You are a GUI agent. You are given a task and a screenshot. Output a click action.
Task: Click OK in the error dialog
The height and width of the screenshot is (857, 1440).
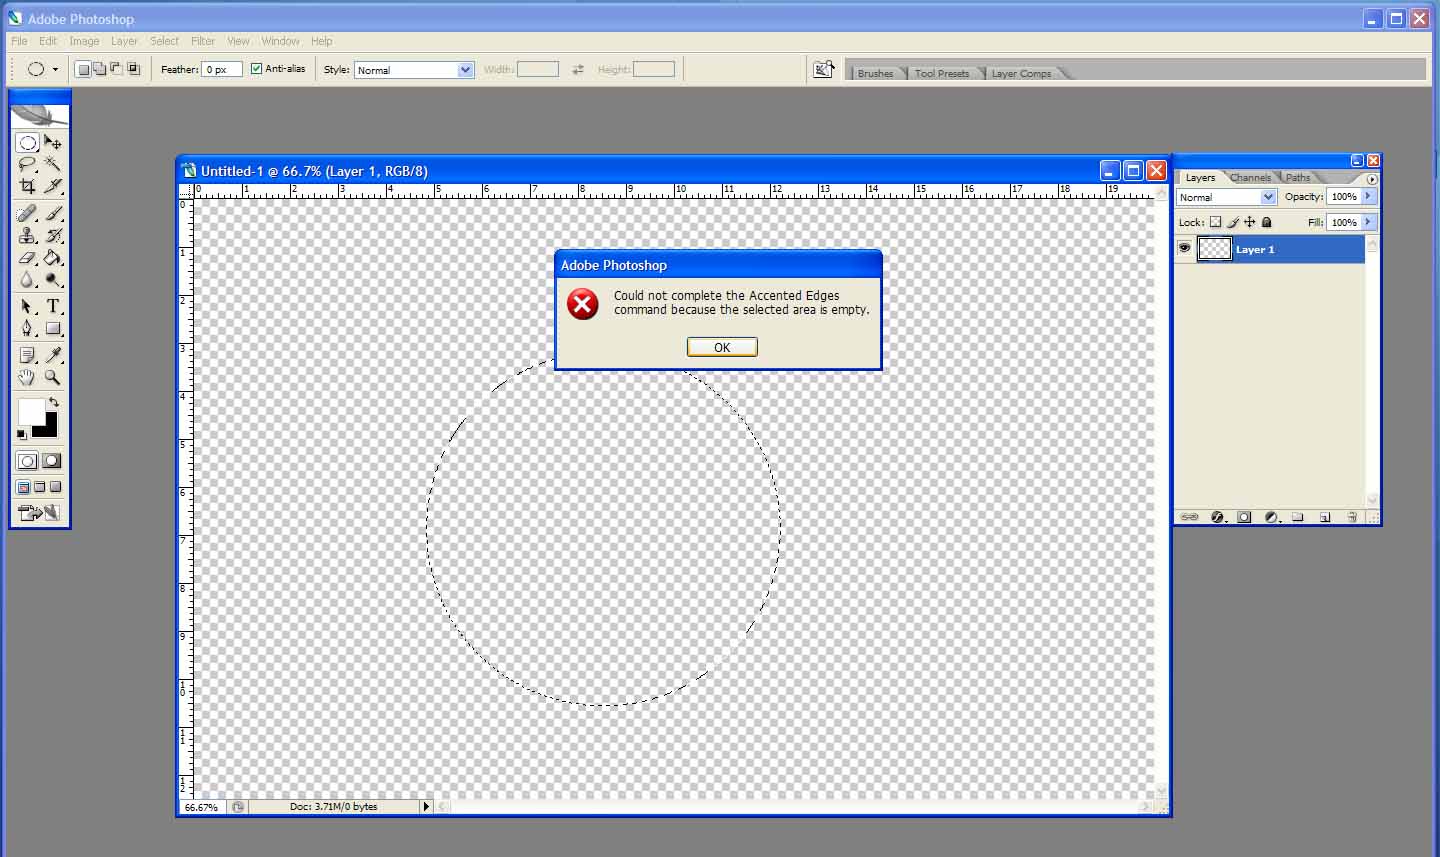722,347
